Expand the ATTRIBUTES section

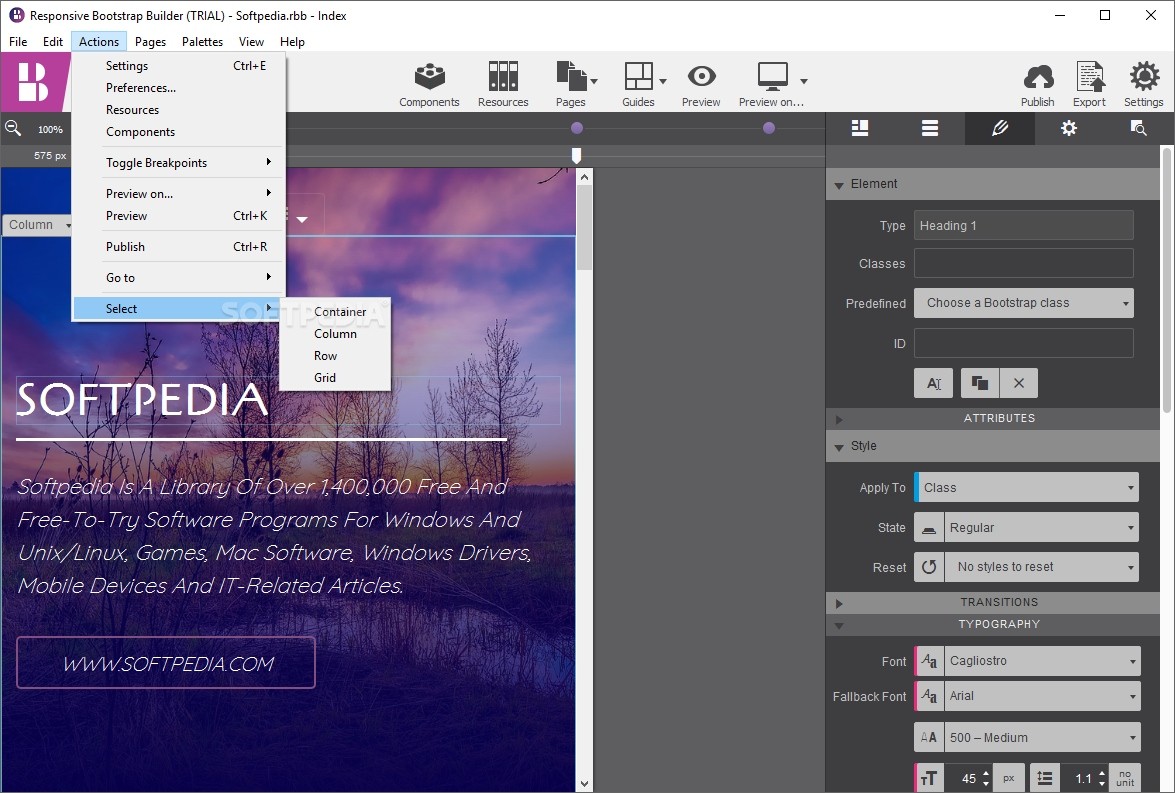tap(839, 419)
